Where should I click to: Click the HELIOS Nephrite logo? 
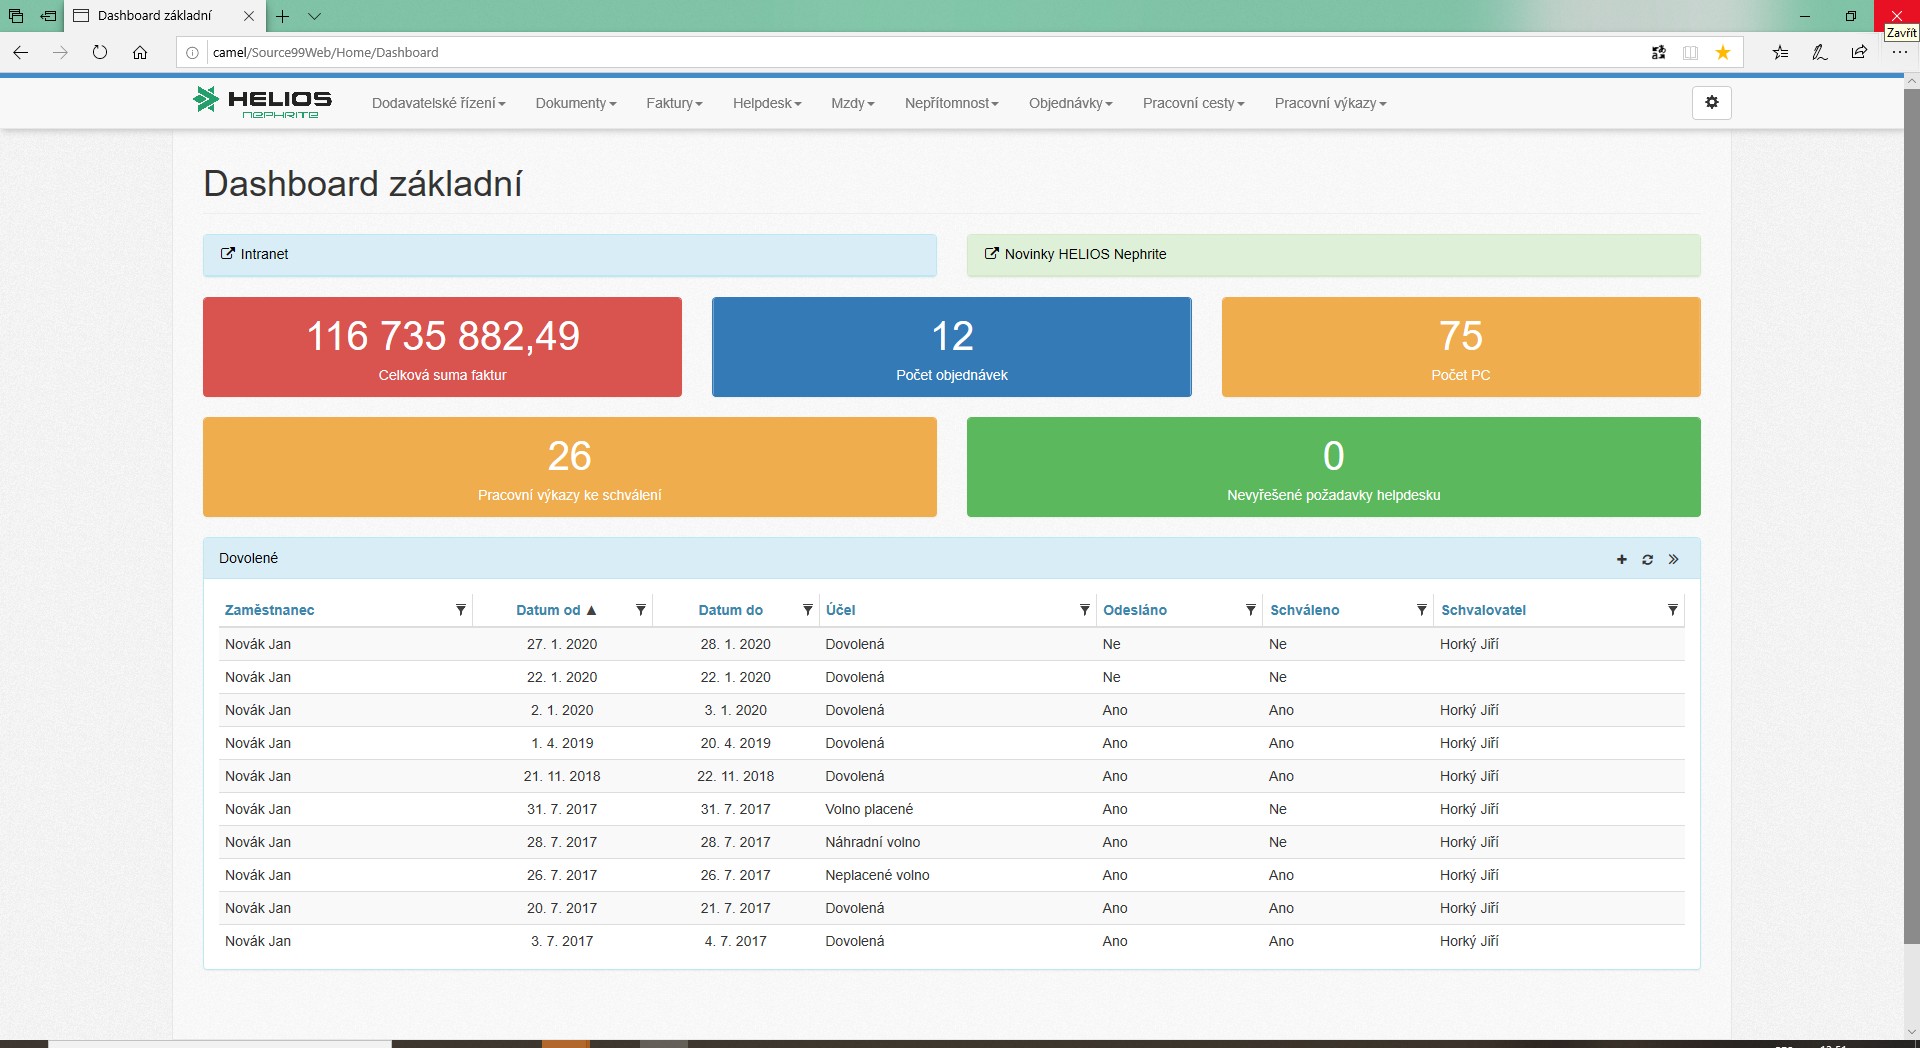pyautogui.click(x=262, y=102)
